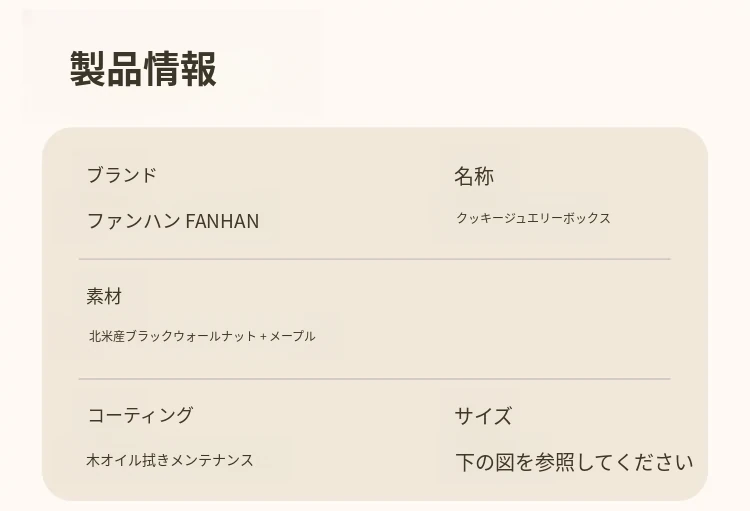Screen dimensions: 750x511
Task: Click the メープル material text
Action: [x=292, y=337]
